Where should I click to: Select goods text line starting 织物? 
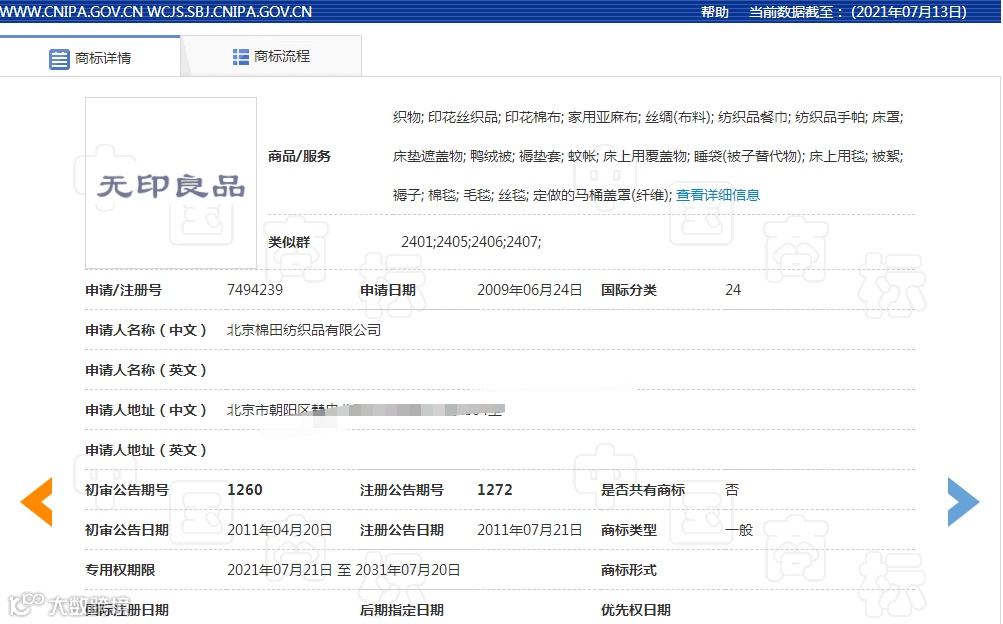(647, 117)
